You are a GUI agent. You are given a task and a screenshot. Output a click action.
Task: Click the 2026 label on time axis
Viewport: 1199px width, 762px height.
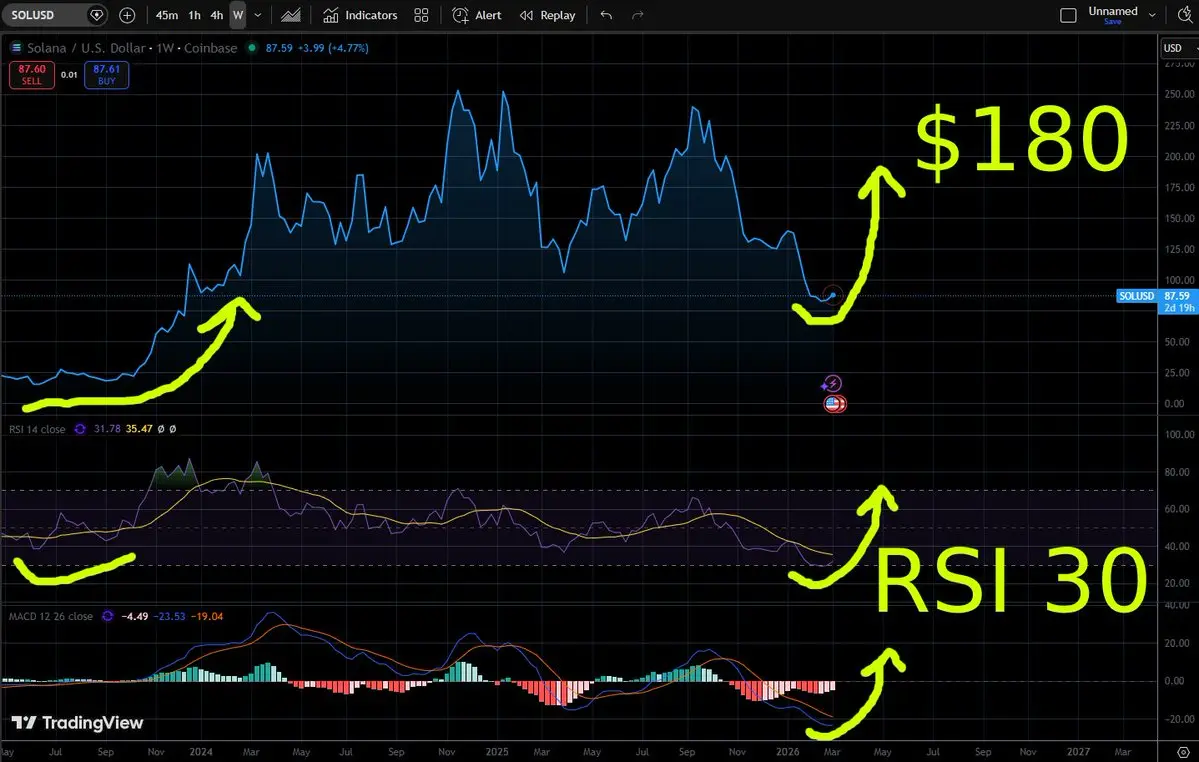click(788, 751)
